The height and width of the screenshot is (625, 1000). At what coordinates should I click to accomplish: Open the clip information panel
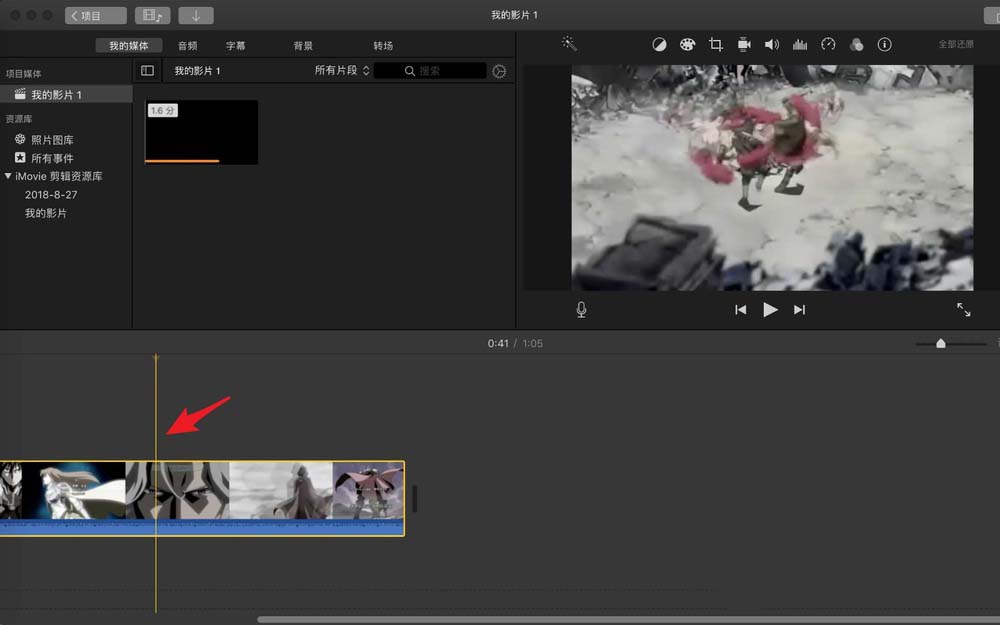pos(884,44)
